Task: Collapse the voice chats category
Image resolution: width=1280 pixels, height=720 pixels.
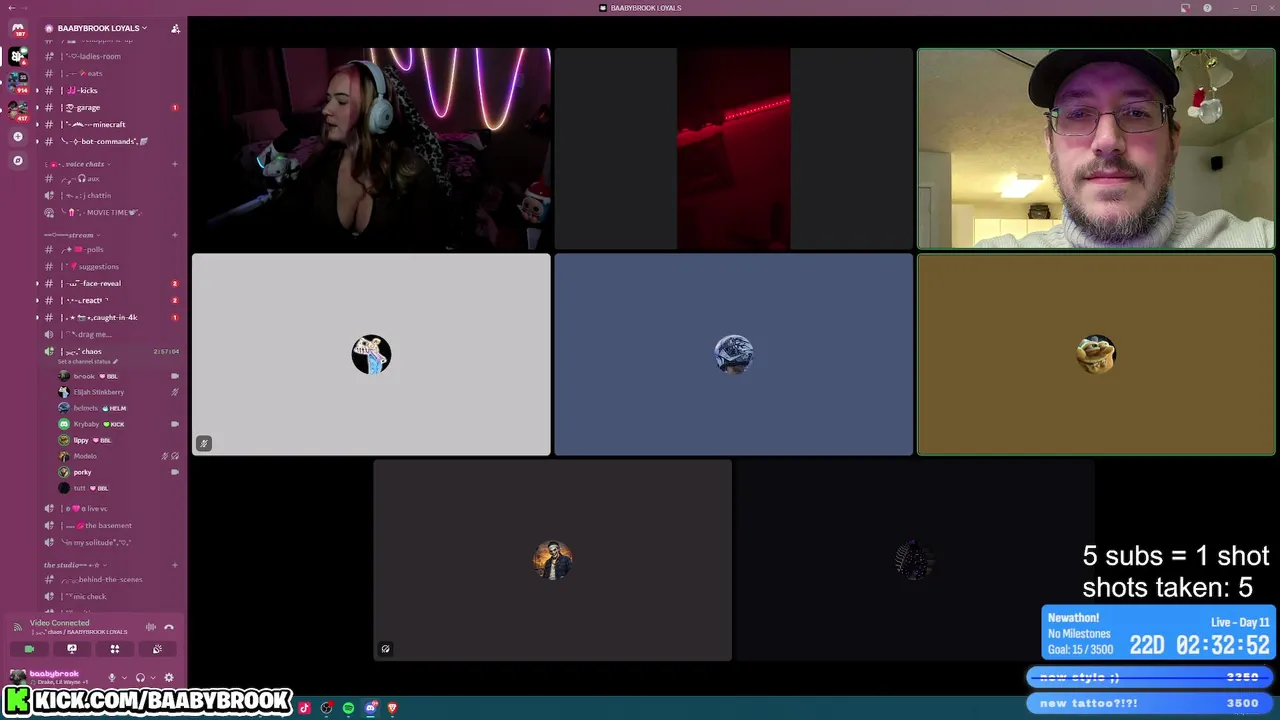Action: tap(77, 164)
